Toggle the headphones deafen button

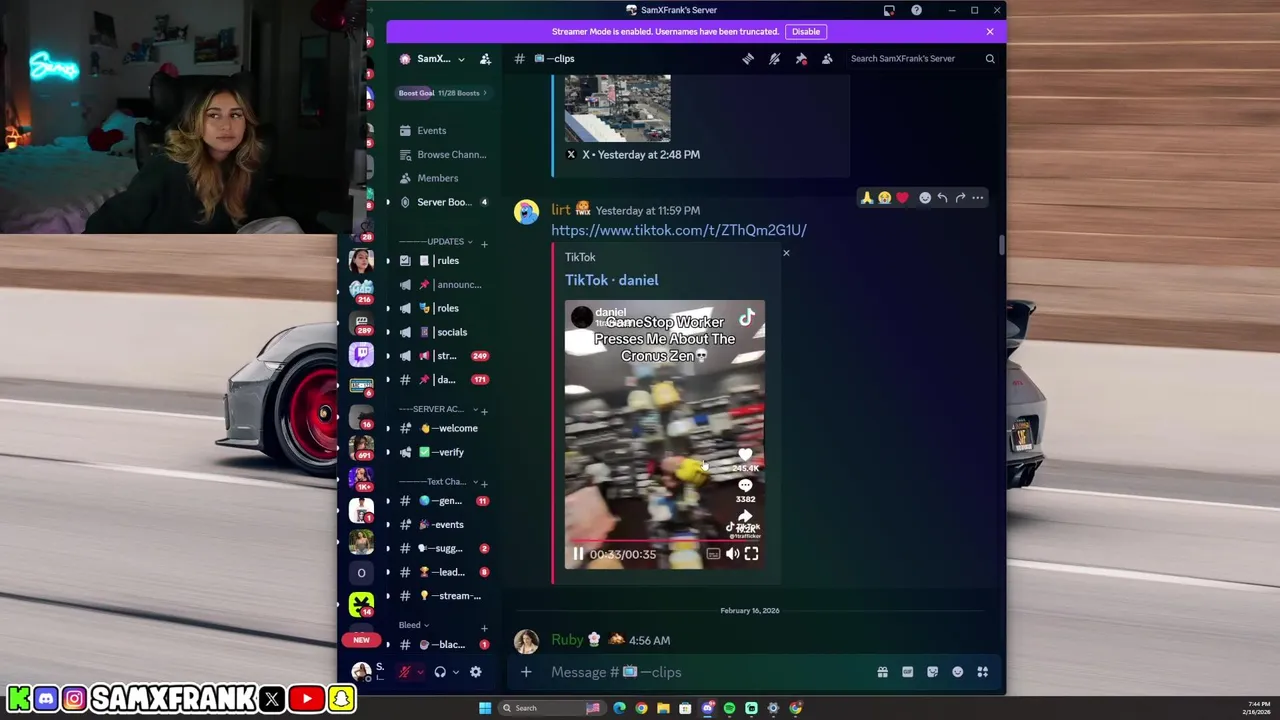pyautogui.click(x=440, y=672)
